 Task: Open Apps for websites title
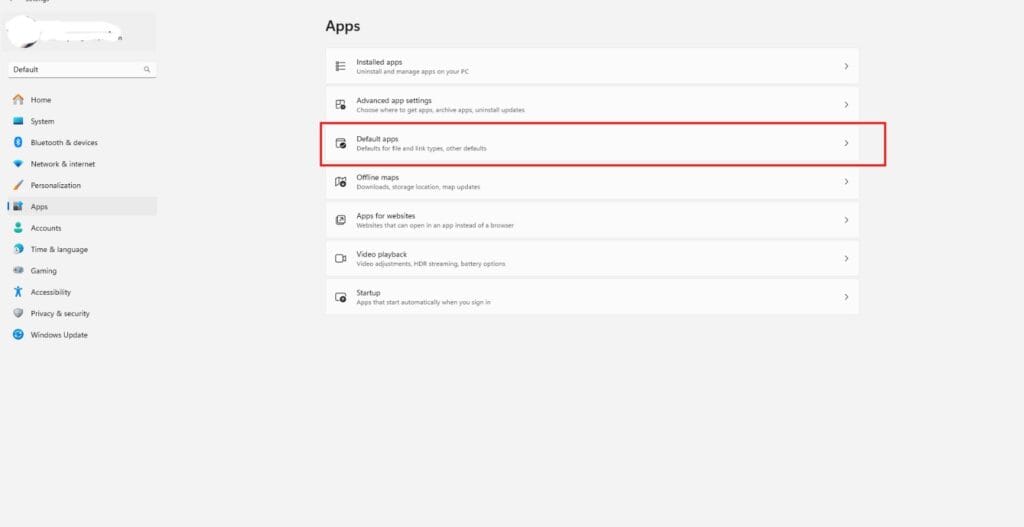tap(386, 216)
